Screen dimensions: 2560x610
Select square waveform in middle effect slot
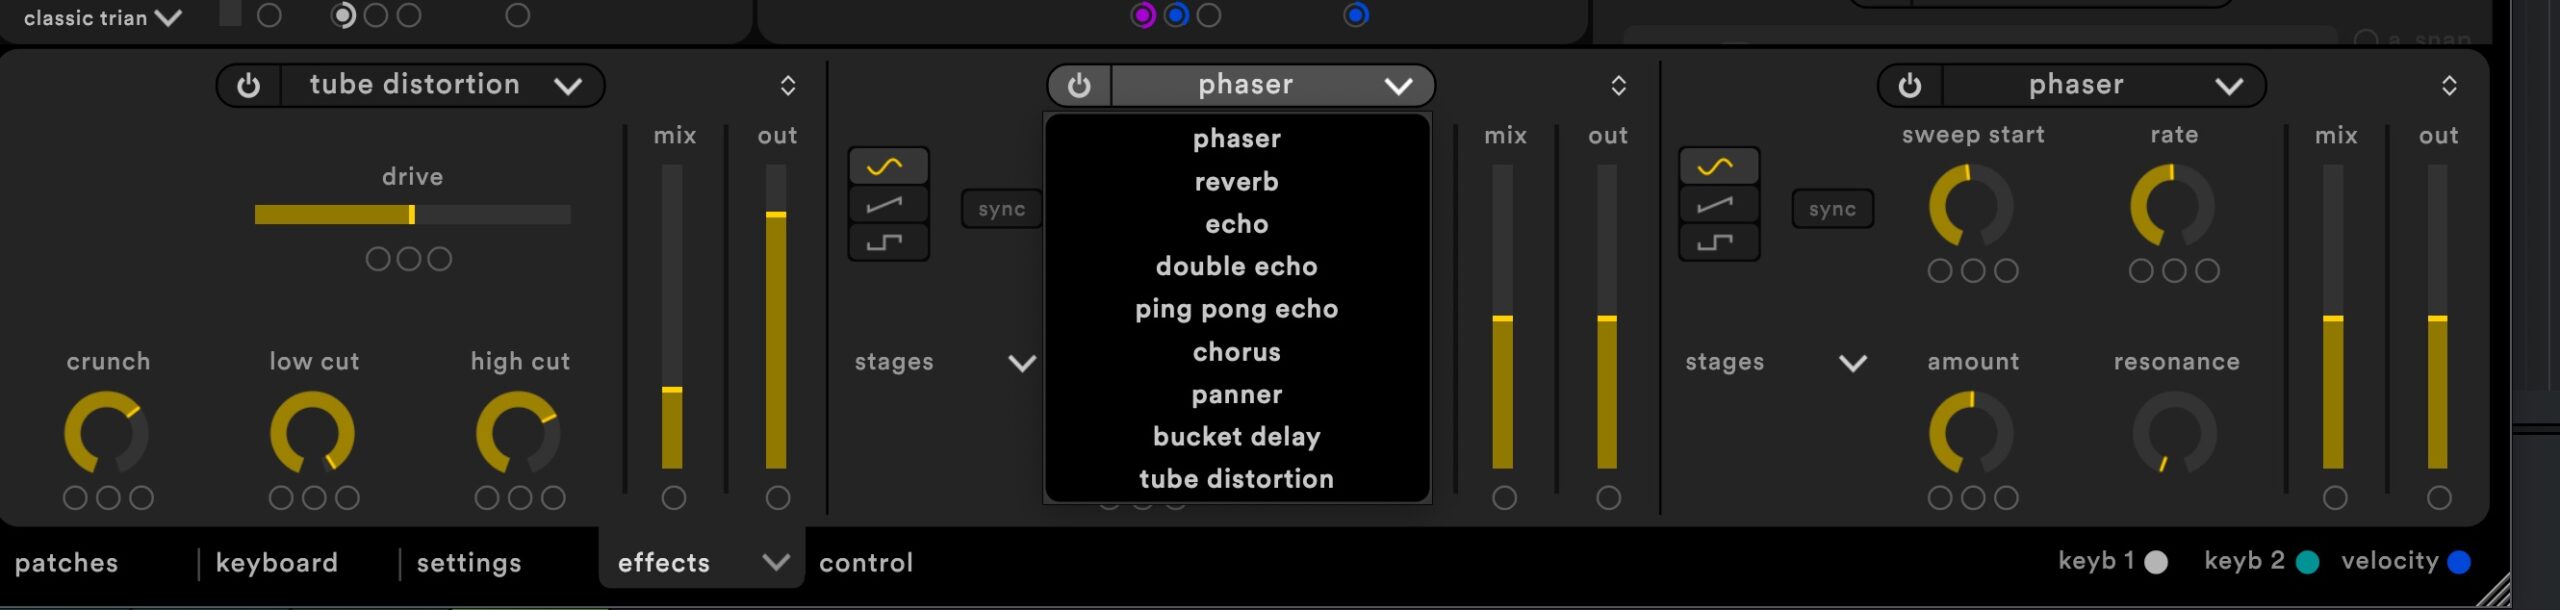886,242
